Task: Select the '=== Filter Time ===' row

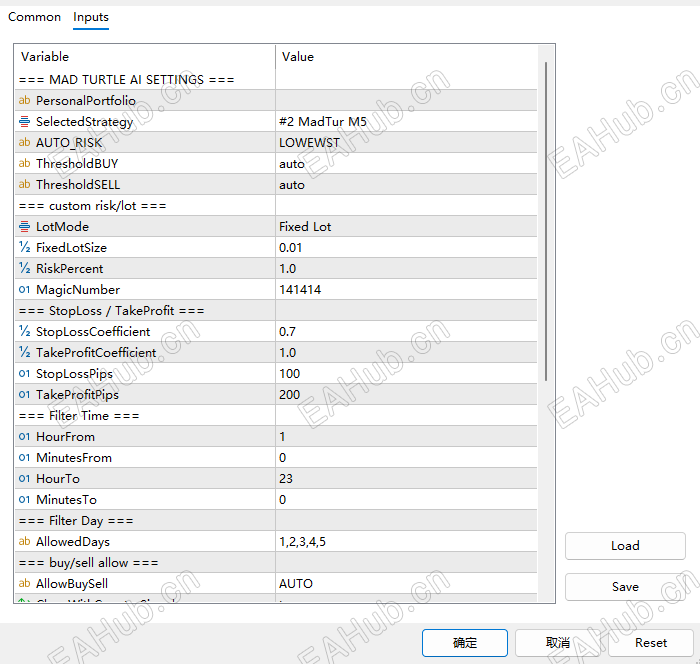Action: [x=276, y=415]
